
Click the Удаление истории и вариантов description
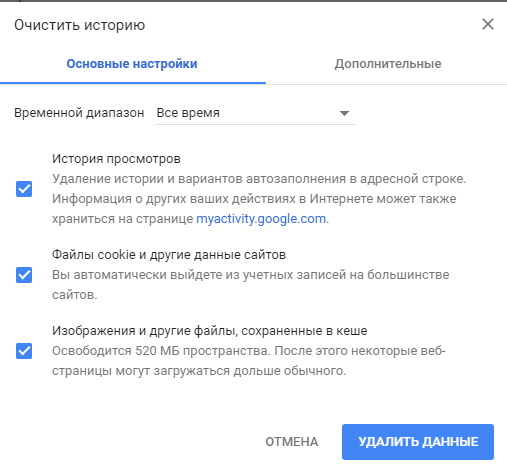pos(259,199)
